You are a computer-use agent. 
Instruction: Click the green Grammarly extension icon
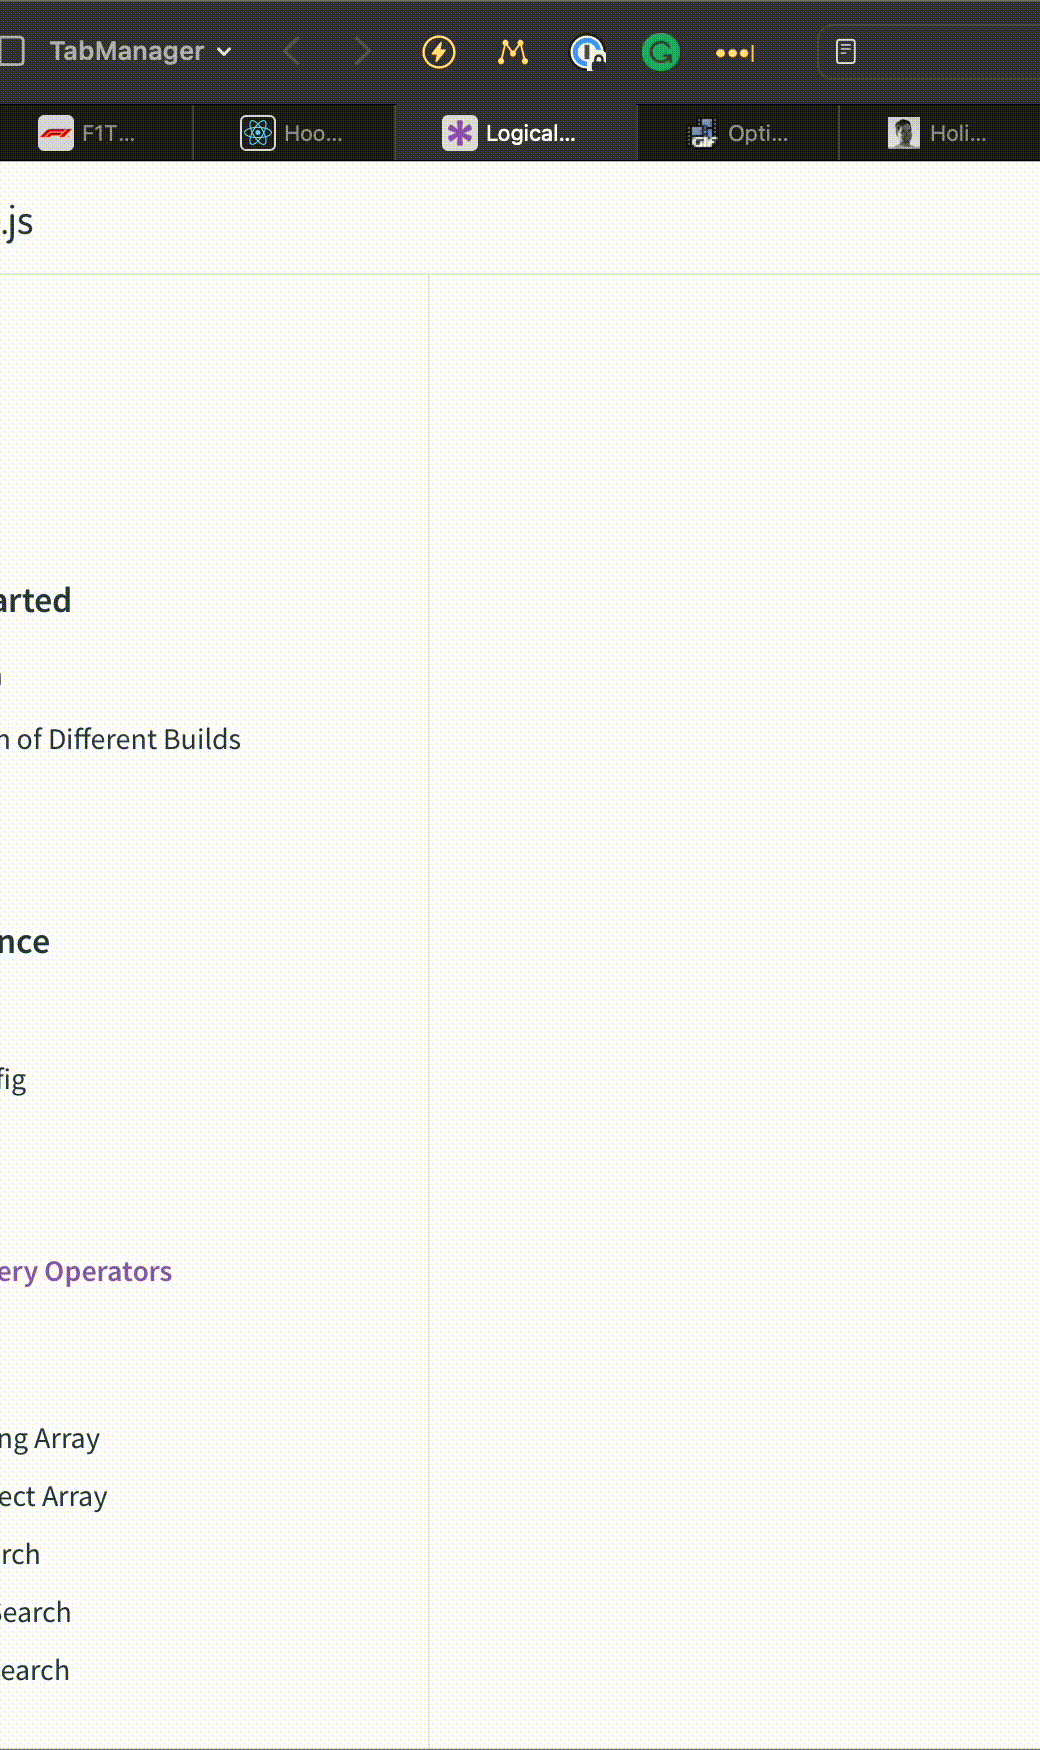pos(661,52)
